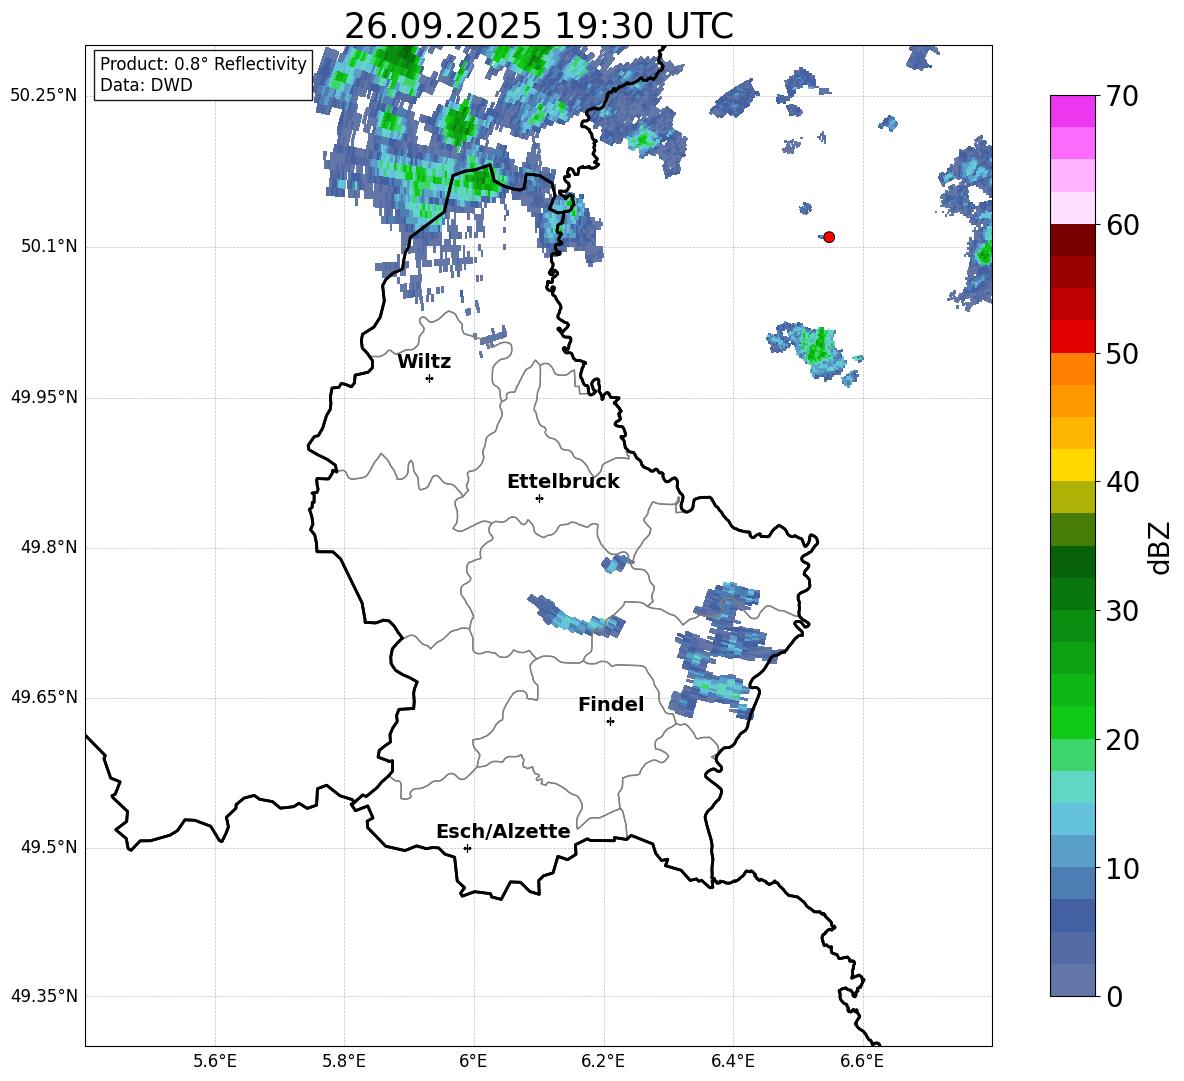The height and width of the screenshot is (1081, 1184).
Task: Click the dBZ colorbar axis label
Action: pos(1161,547)
